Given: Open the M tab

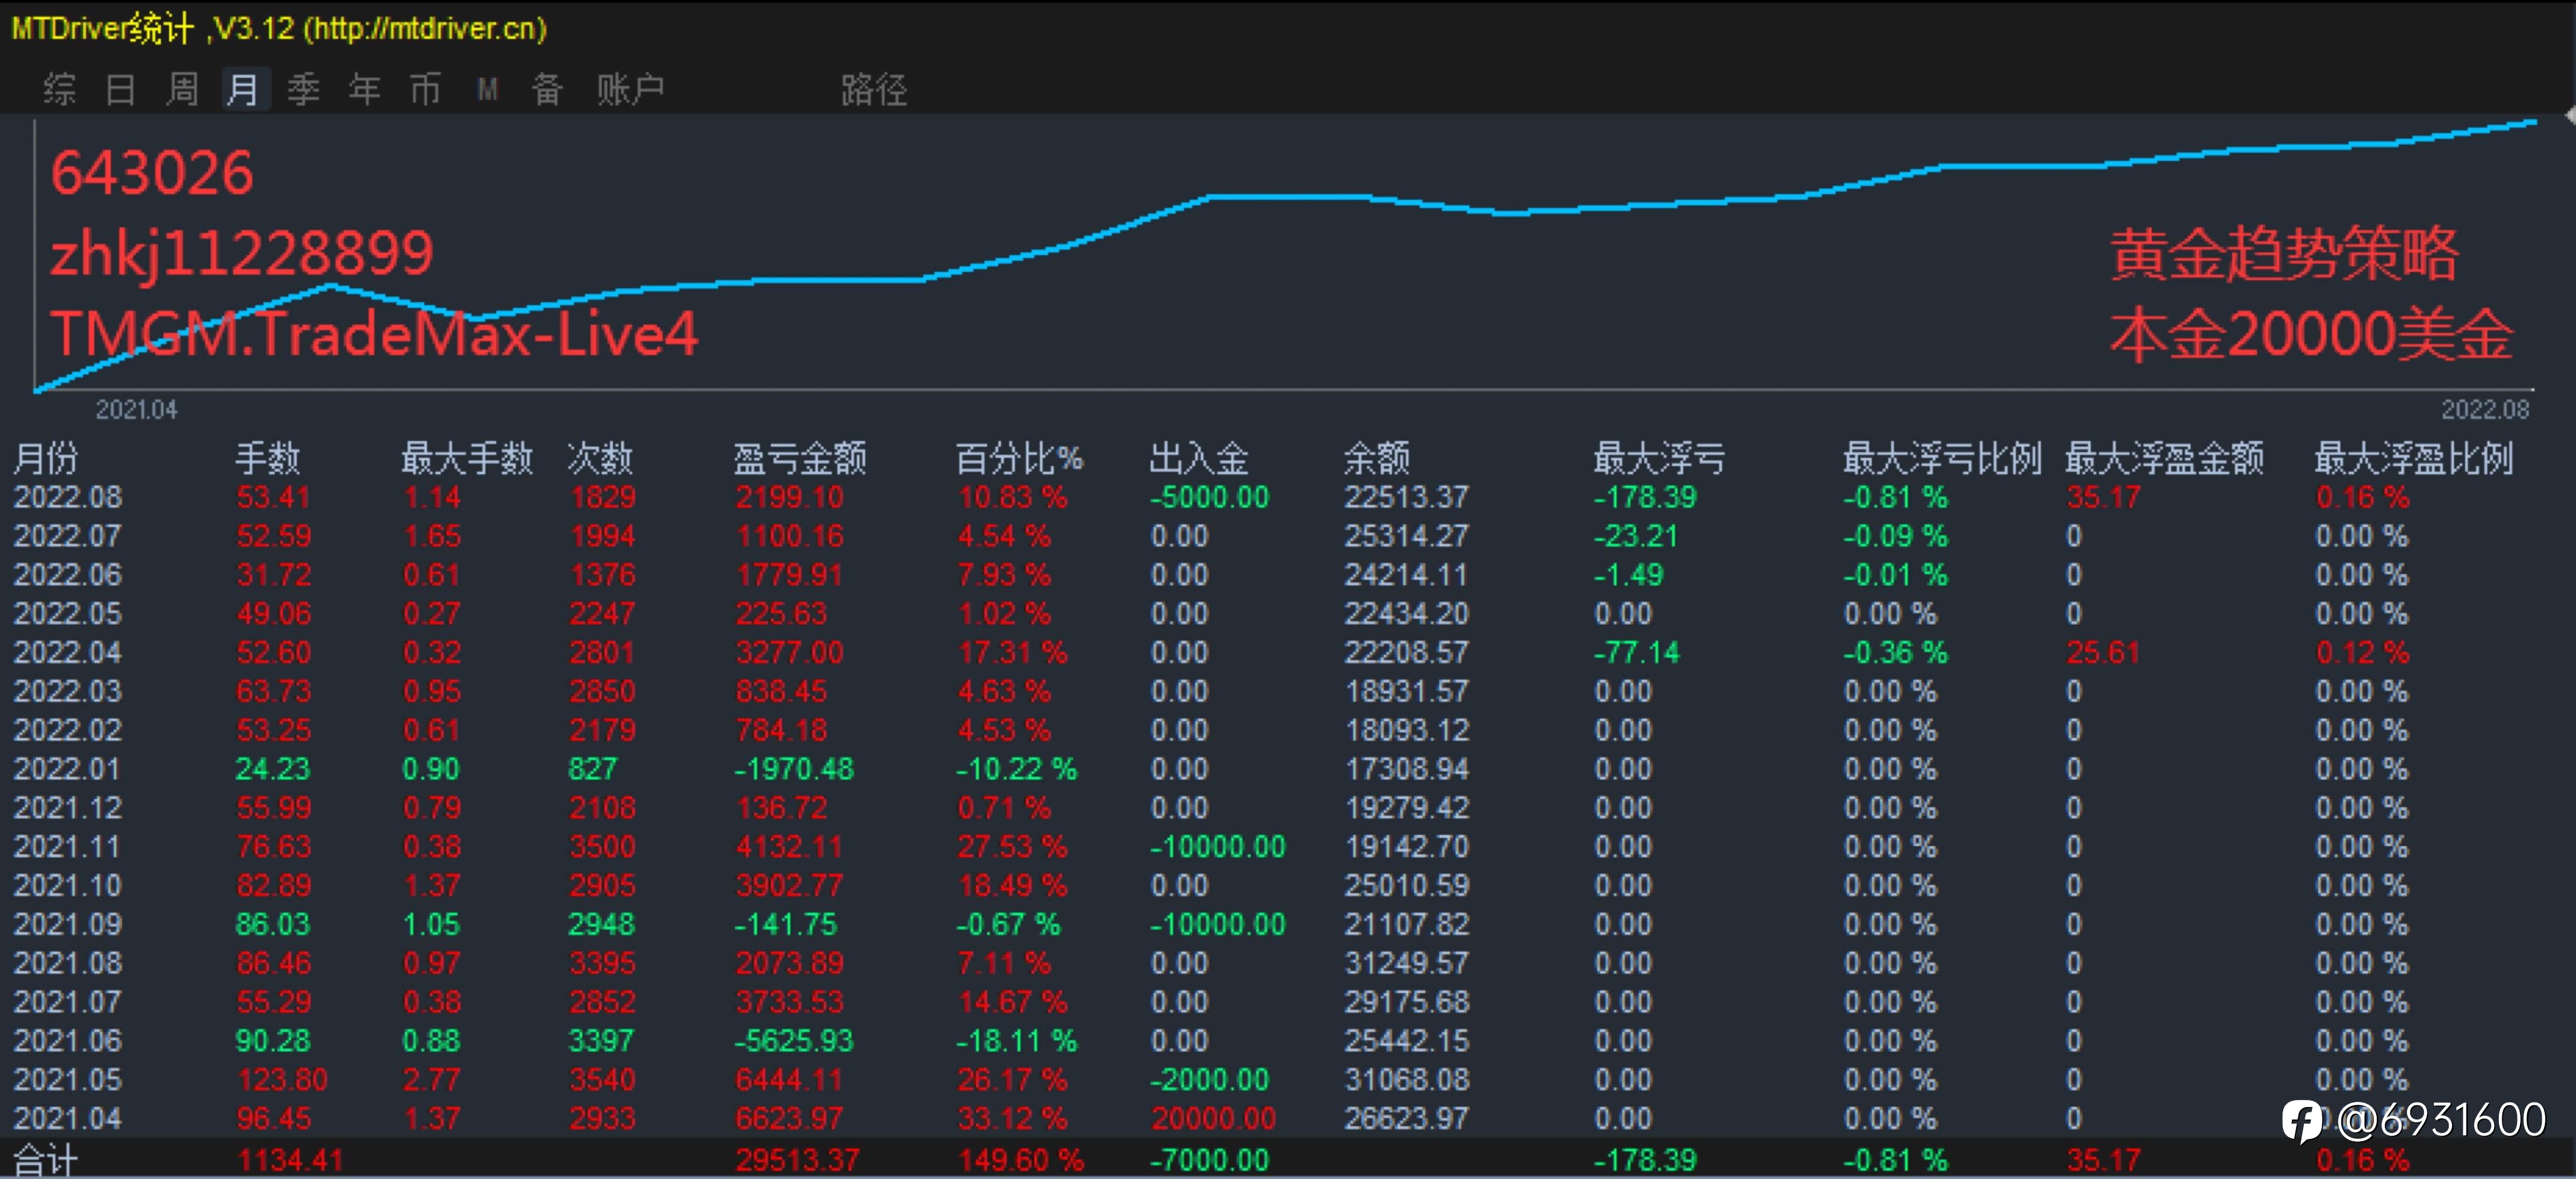Looking at the screenshot, I should coord(487,90).
